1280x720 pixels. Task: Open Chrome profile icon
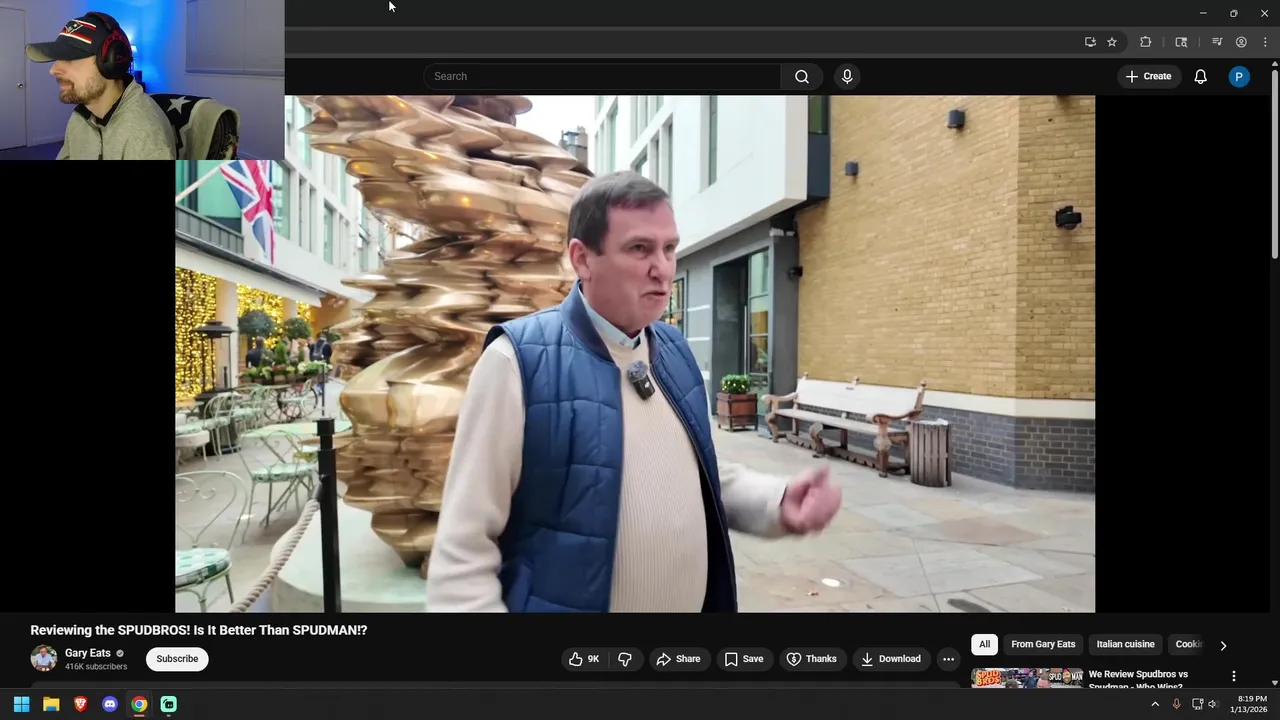1241,42
